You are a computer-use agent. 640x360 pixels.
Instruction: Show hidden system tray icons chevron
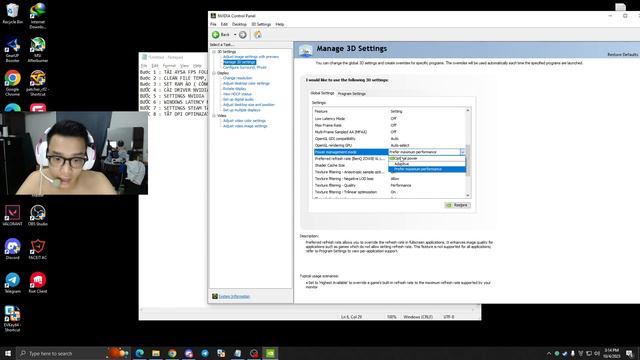click(549, 353)
